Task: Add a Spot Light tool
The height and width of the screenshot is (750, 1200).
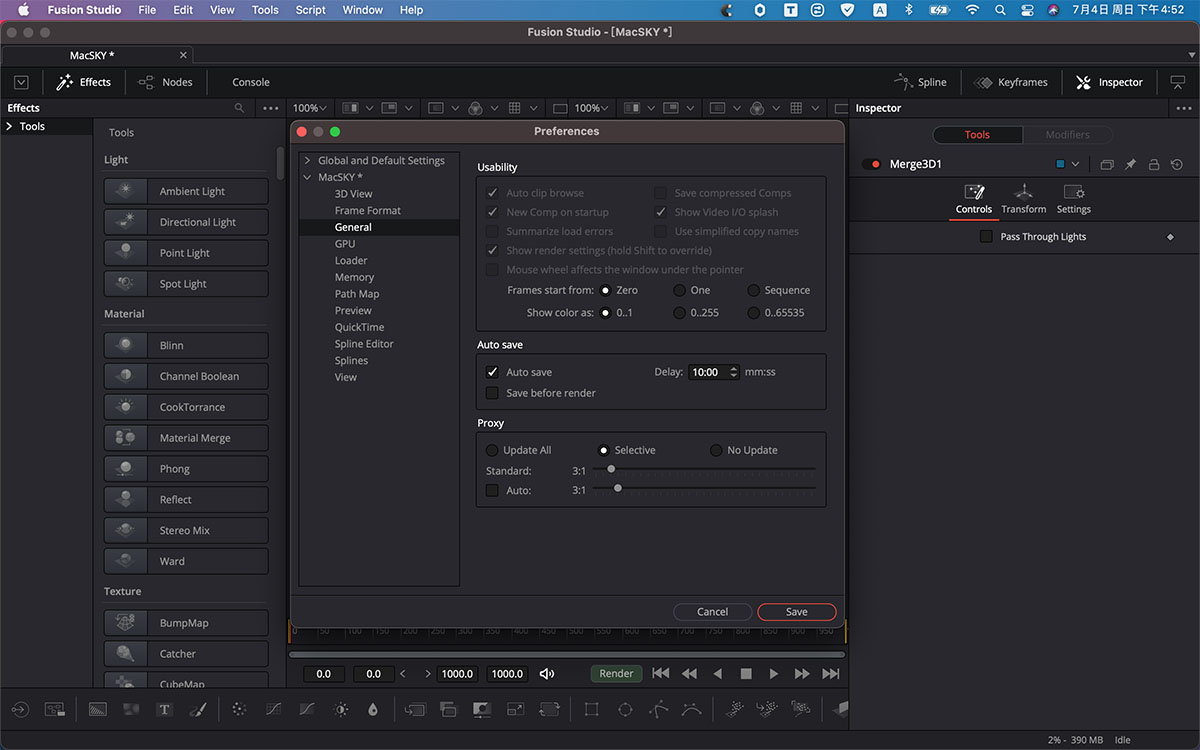Action: 186,284
